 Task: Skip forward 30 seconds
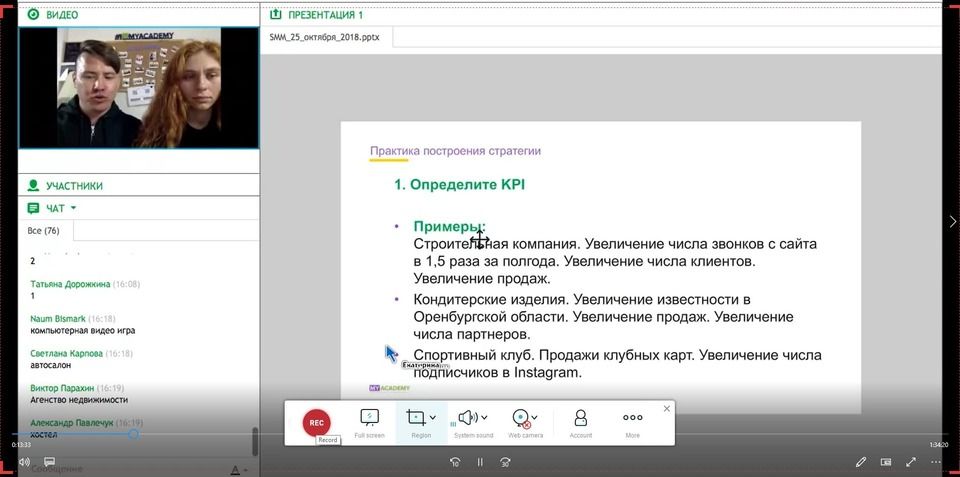[x=505, y=462]
